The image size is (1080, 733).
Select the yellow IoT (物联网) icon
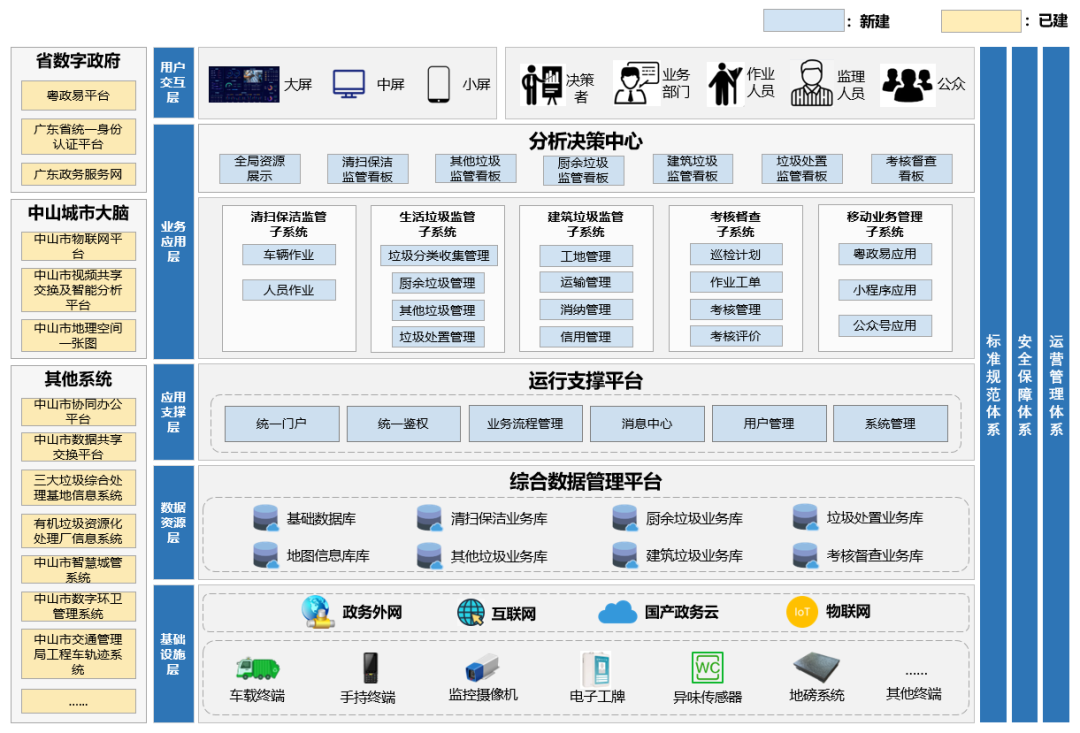[802, 612]
